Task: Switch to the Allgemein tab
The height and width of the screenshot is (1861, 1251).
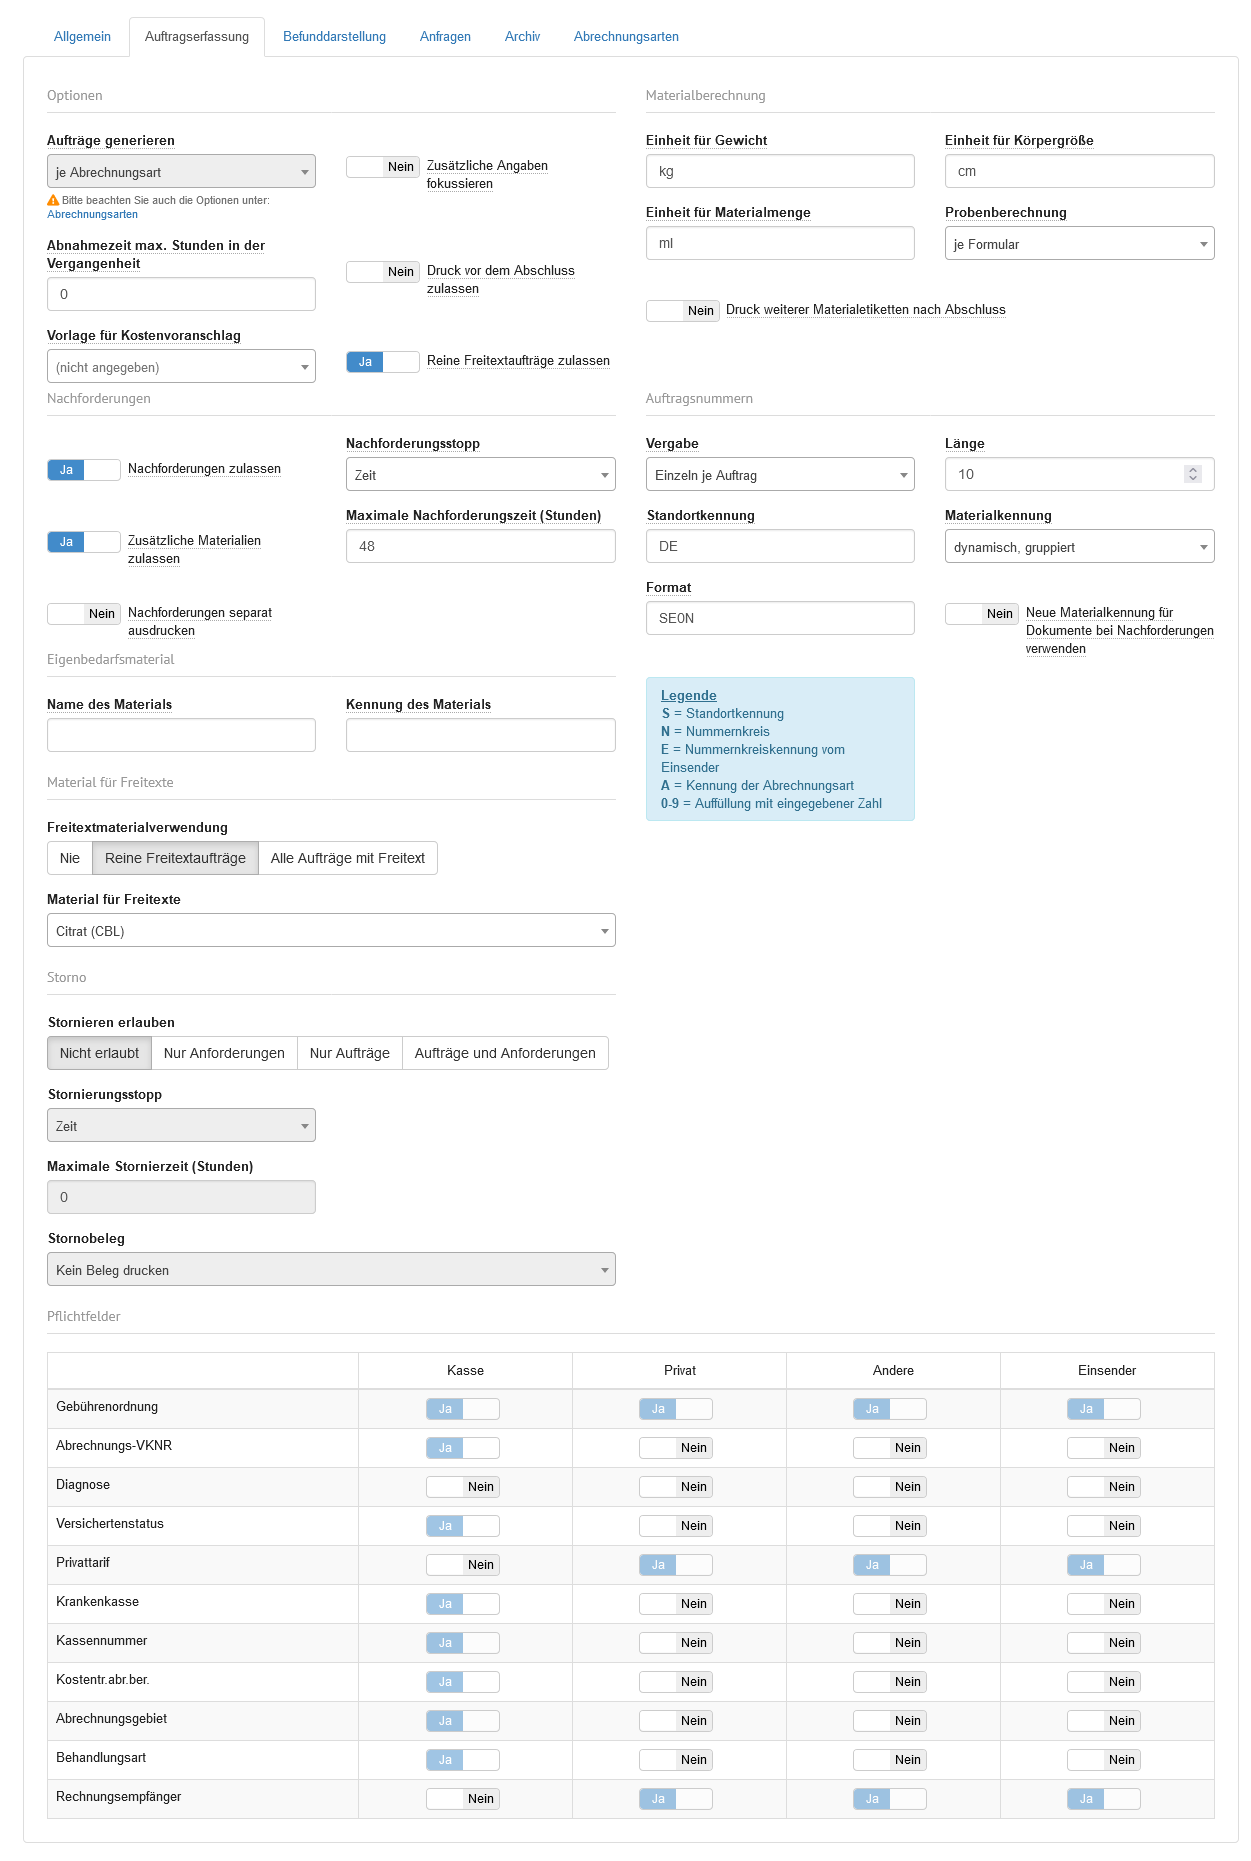Action: pyautogui.click(x=82, y=37)
